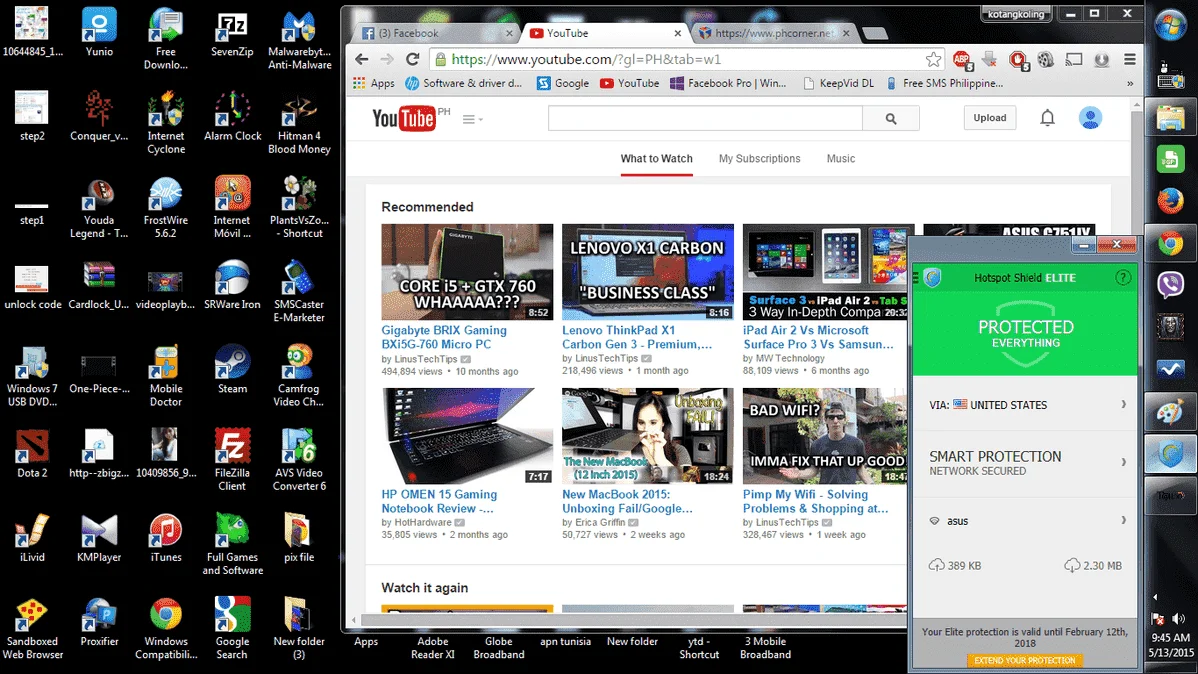Select the What to Watch tab

[656, 159]
